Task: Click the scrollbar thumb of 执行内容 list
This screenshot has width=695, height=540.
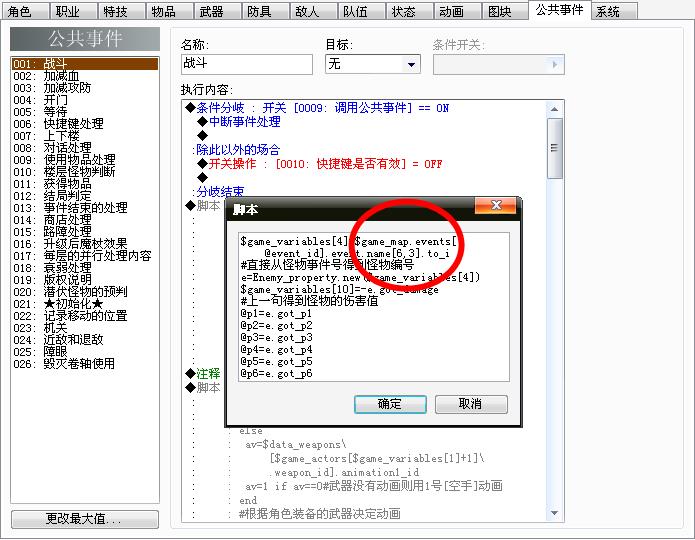Action: pos(554,148)
